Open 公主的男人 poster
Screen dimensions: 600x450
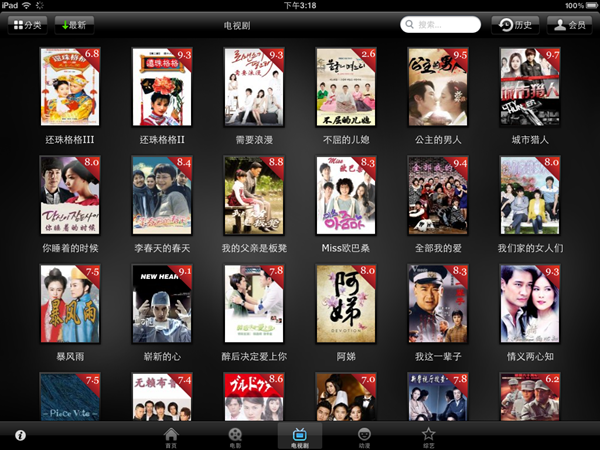pyautogui.click(x=438, y=87)
